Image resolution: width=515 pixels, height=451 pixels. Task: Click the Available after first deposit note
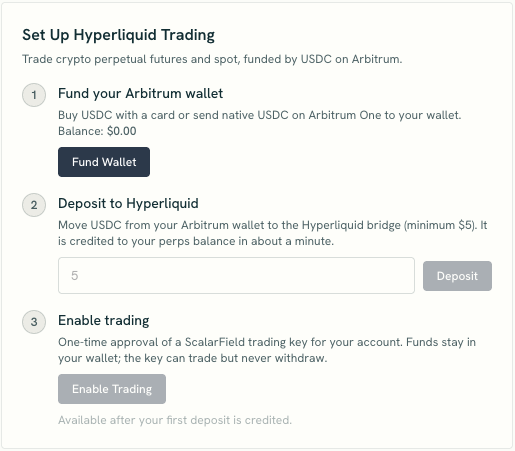(175, 420)
